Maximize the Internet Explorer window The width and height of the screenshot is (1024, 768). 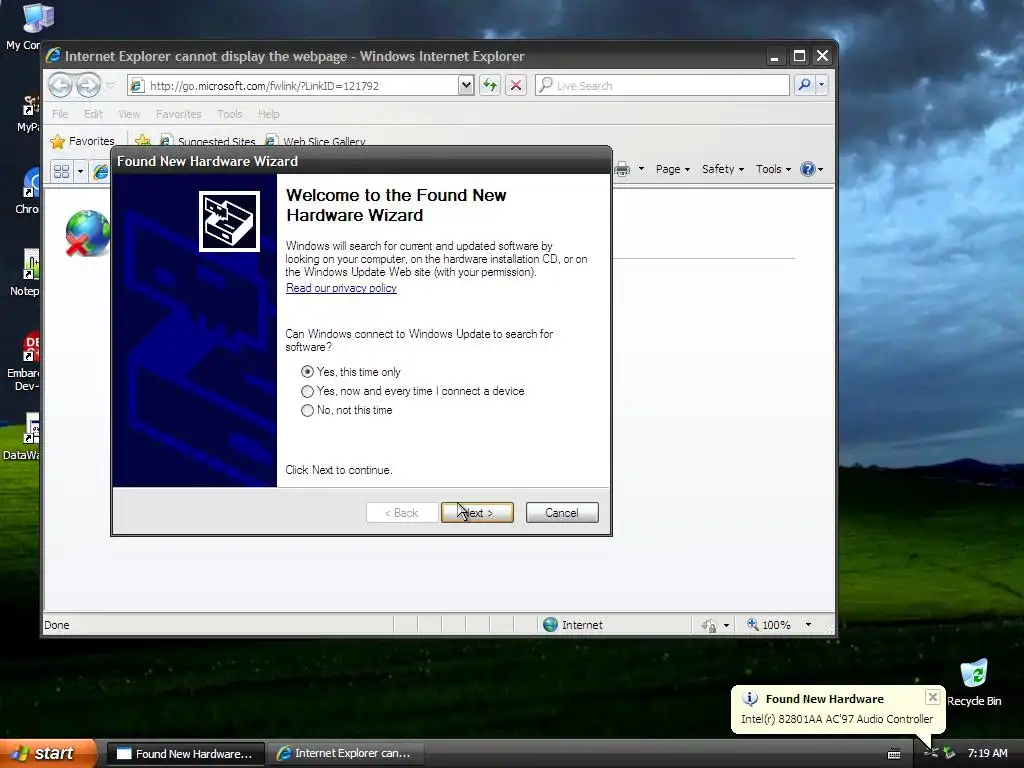[799, 56]
